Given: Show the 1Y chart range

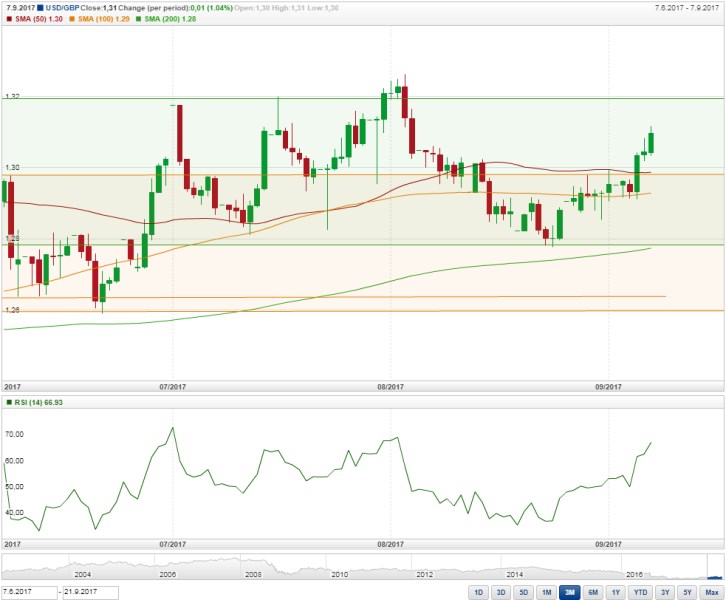Looking at the screenshot, I should [616, 592].
